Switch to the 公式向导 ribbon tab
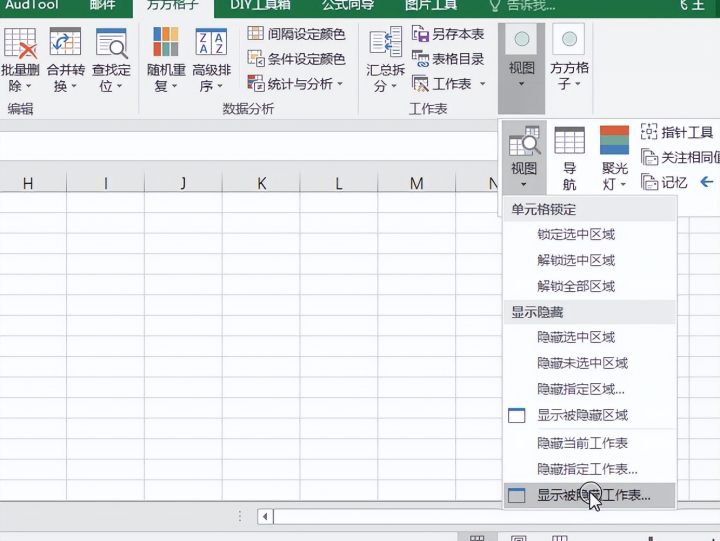The width and height of the screenshot is (720, 541). coord(348,6)
